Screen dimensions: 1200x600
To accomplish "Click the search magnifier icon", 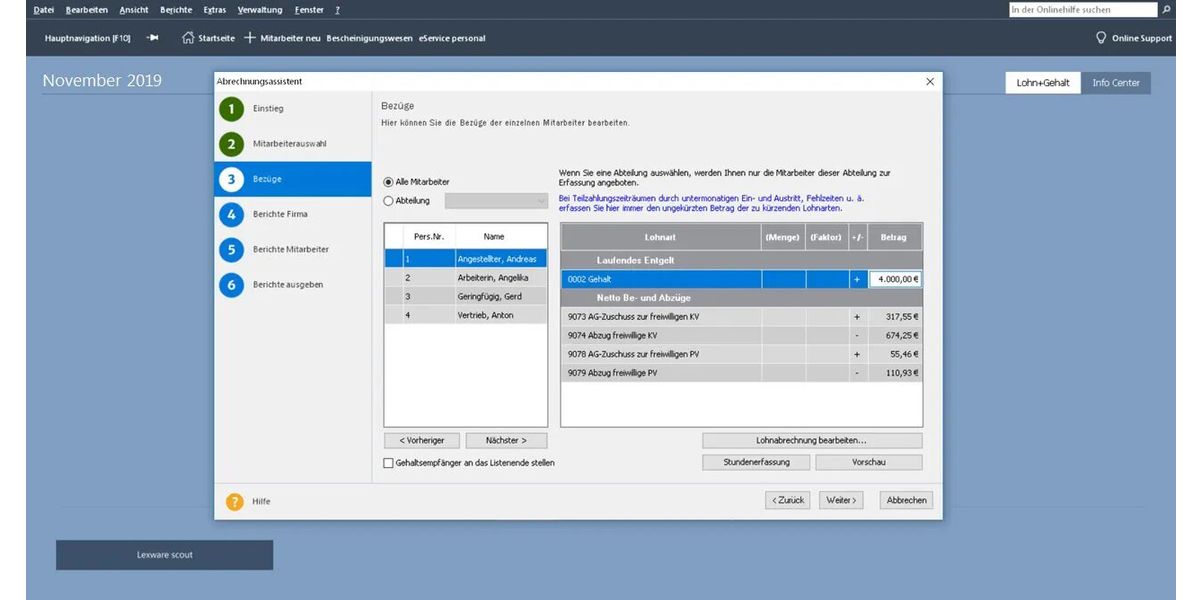I will pyautogui.click(x=1166, y=10).
